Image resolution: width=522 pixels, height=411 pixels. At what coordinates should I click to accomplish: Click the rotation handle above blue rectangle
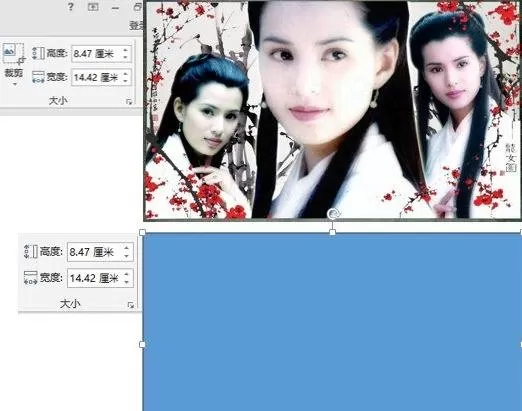pyautogui.click(x=333, y=214)
